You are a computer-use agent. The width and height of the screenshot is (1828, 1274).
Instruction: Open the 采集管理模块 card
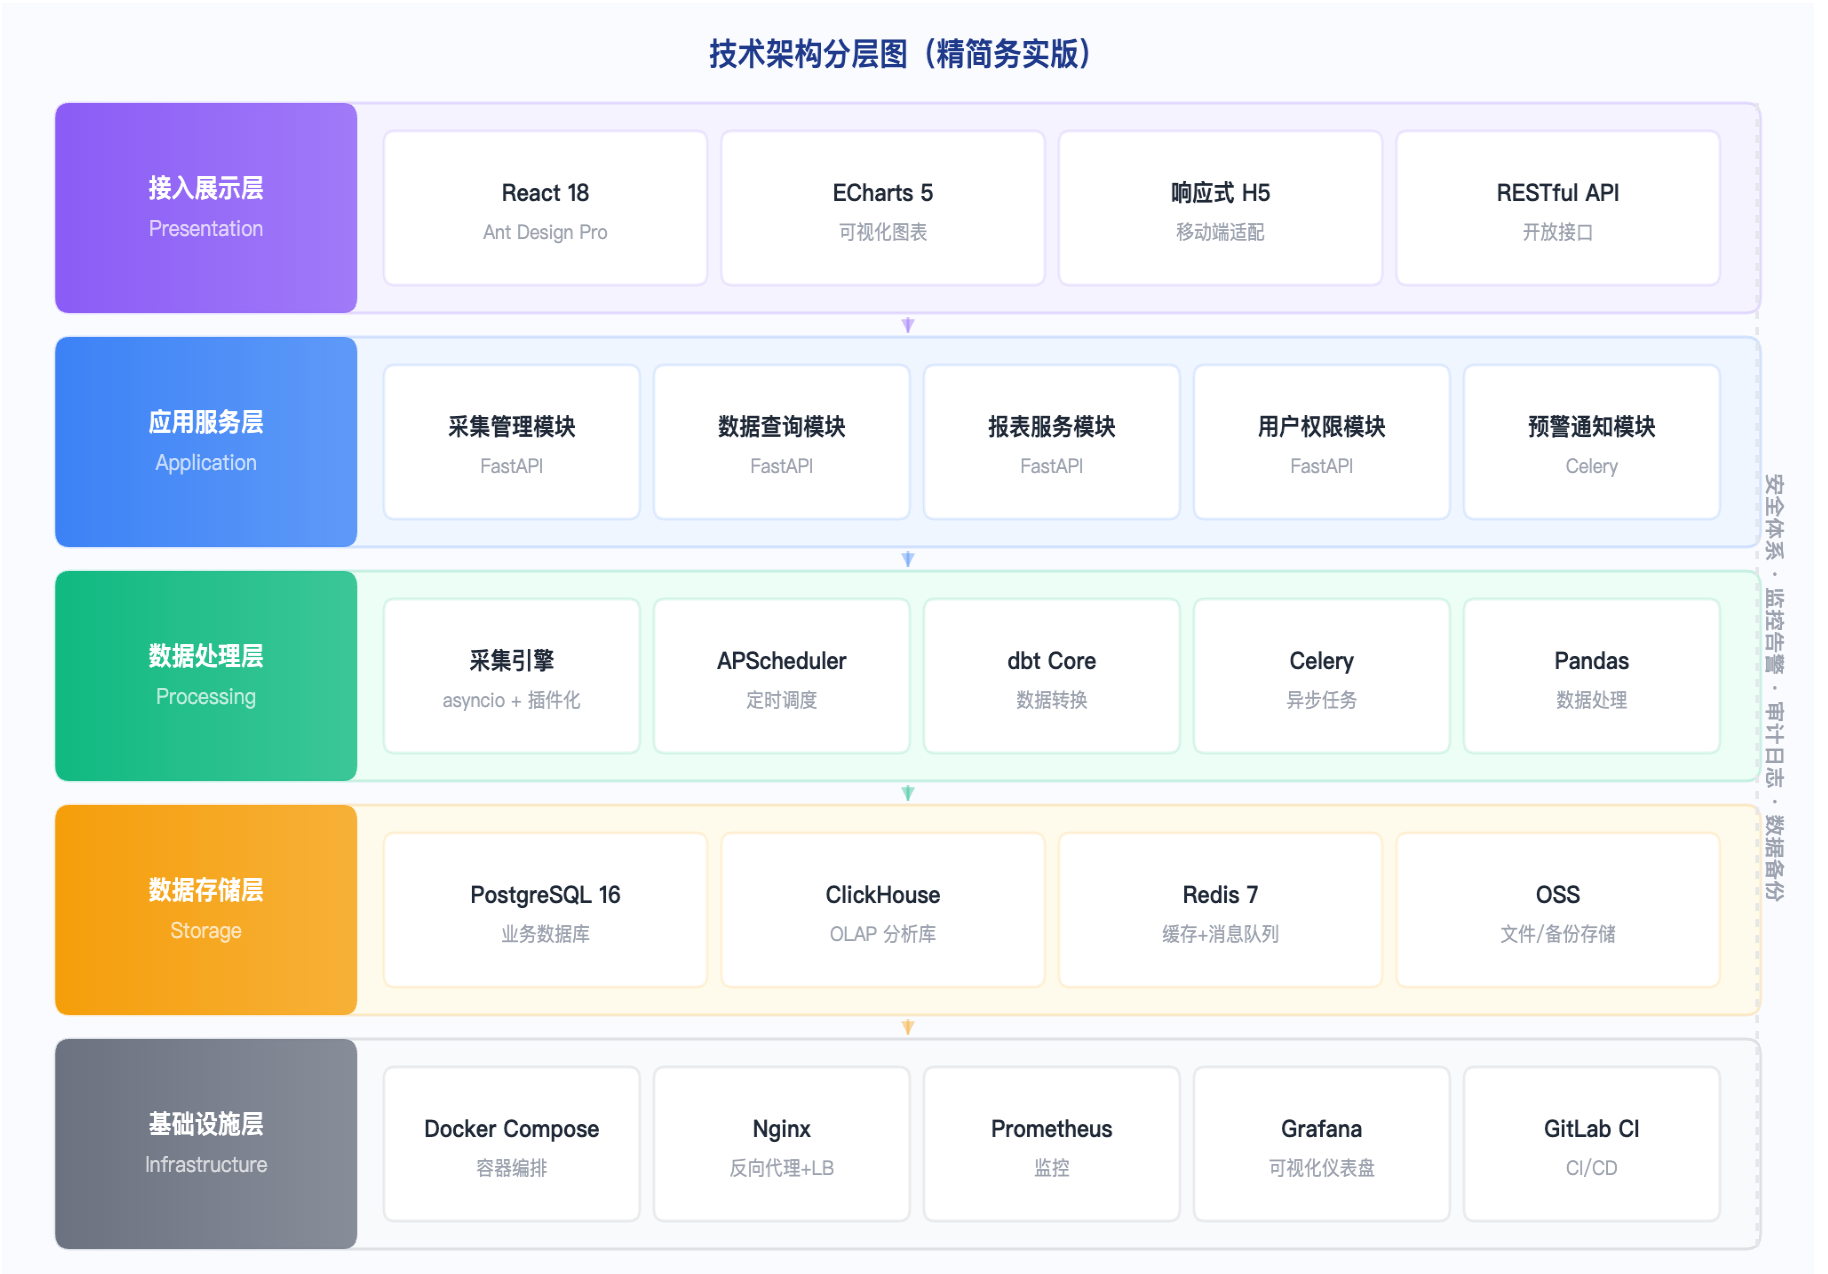tap(512, 442)
